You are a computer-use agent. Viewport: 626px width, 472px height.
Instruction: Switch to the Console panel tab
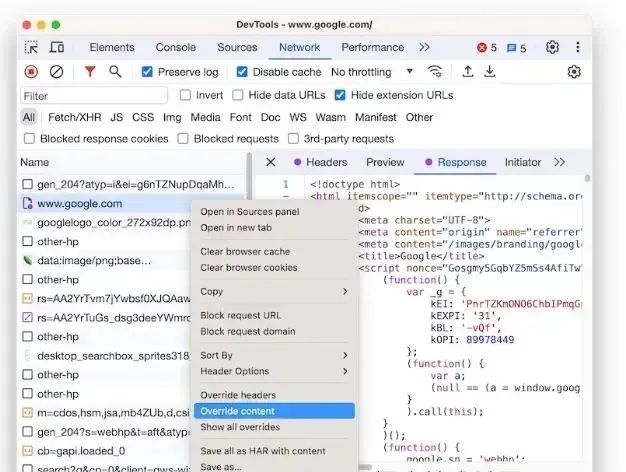pos(176,47)
